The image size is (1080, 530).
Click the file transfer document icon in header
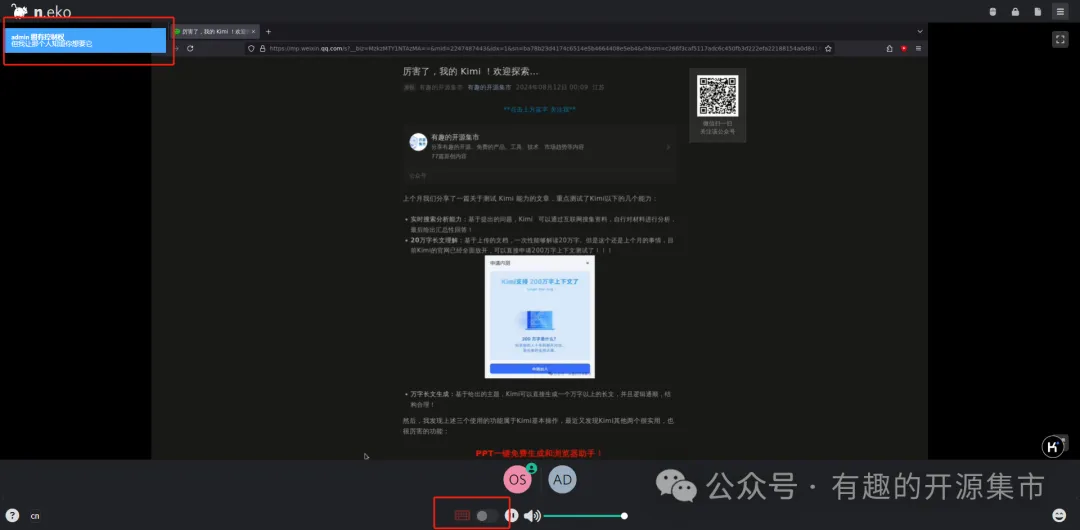pos(1038,11)
